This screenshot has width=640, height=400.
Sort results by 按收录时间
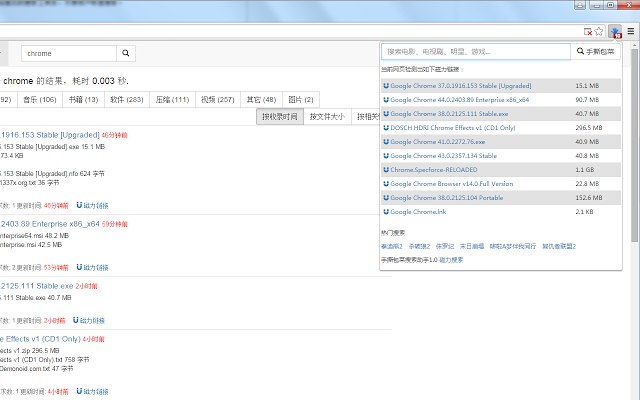click(x=280, y=117)
